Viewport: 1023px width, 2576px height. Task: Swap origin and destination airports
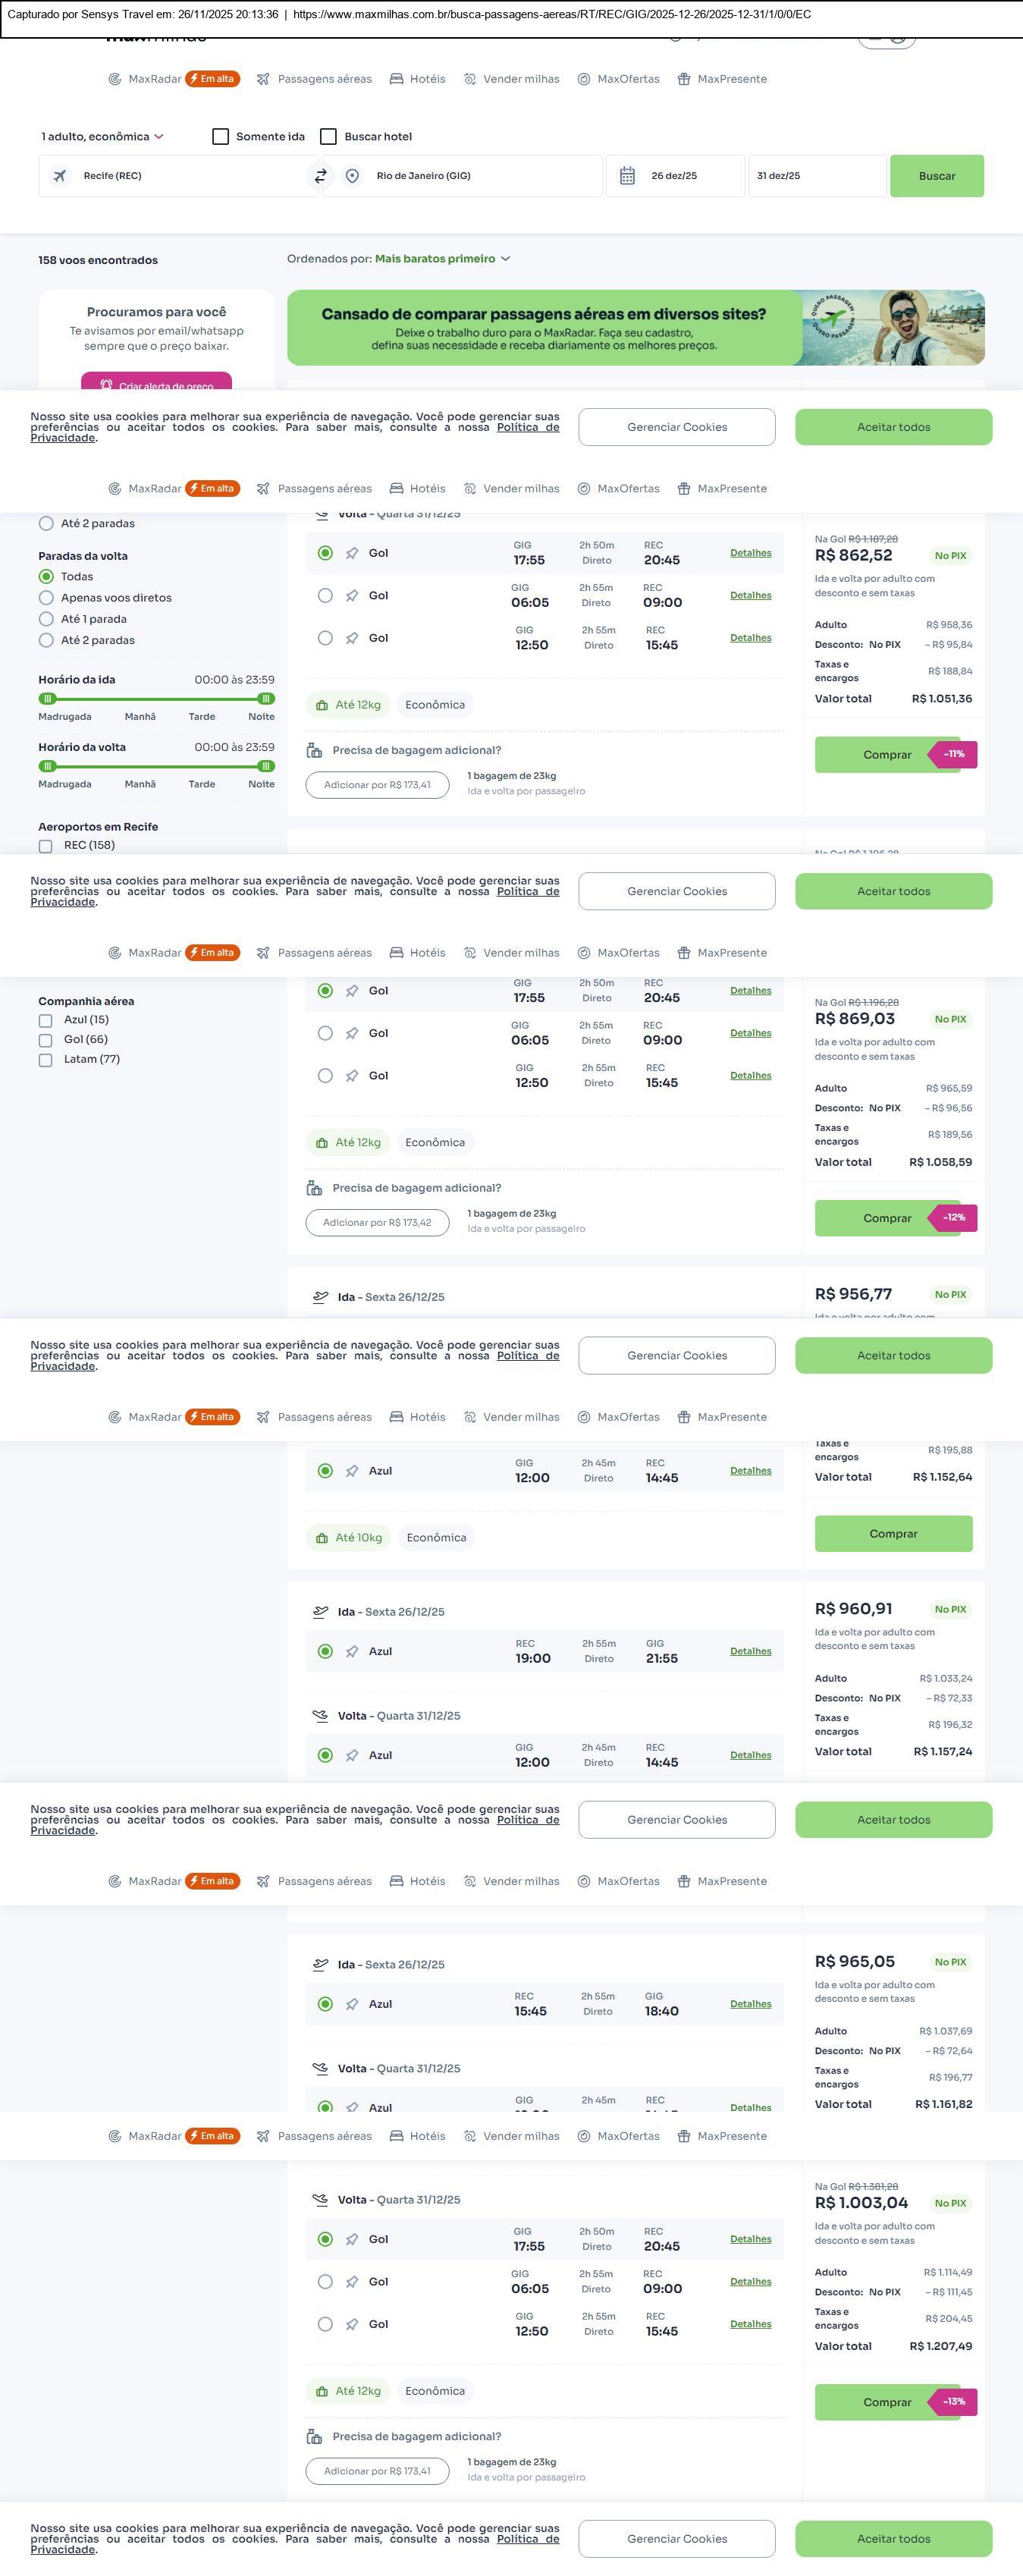(321, 176)
